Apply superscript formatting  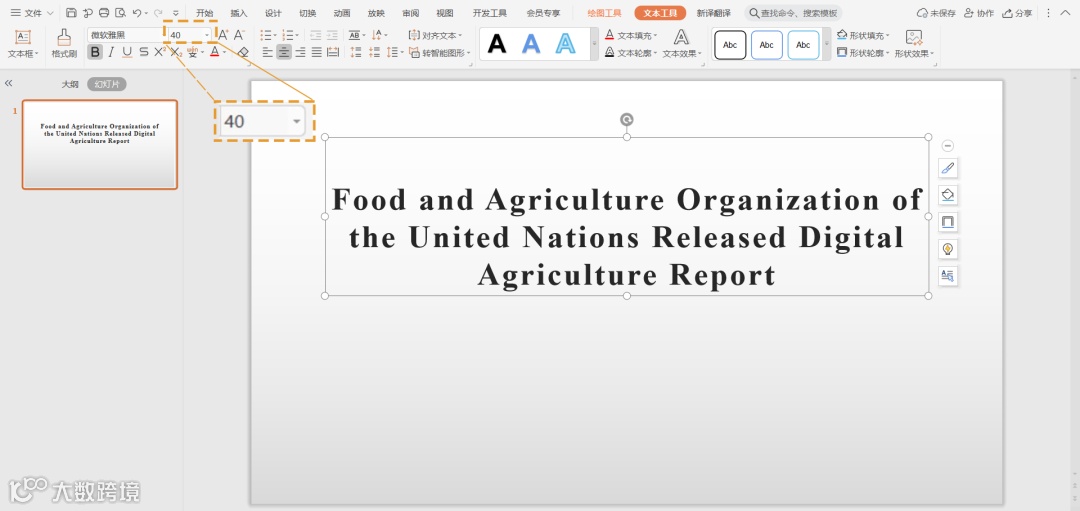point(159,52)
